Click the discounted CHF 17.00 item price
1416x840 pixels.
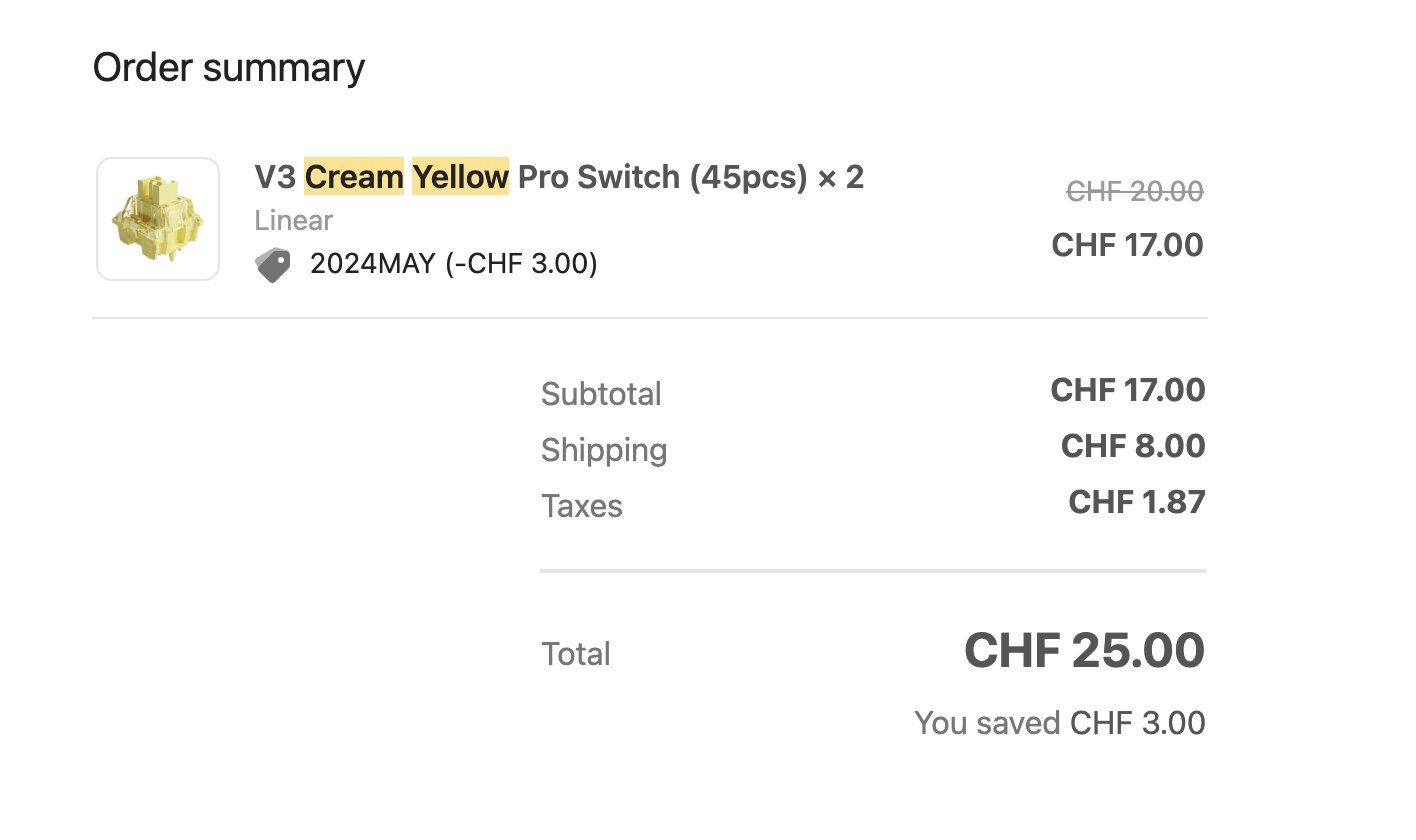1128,245
